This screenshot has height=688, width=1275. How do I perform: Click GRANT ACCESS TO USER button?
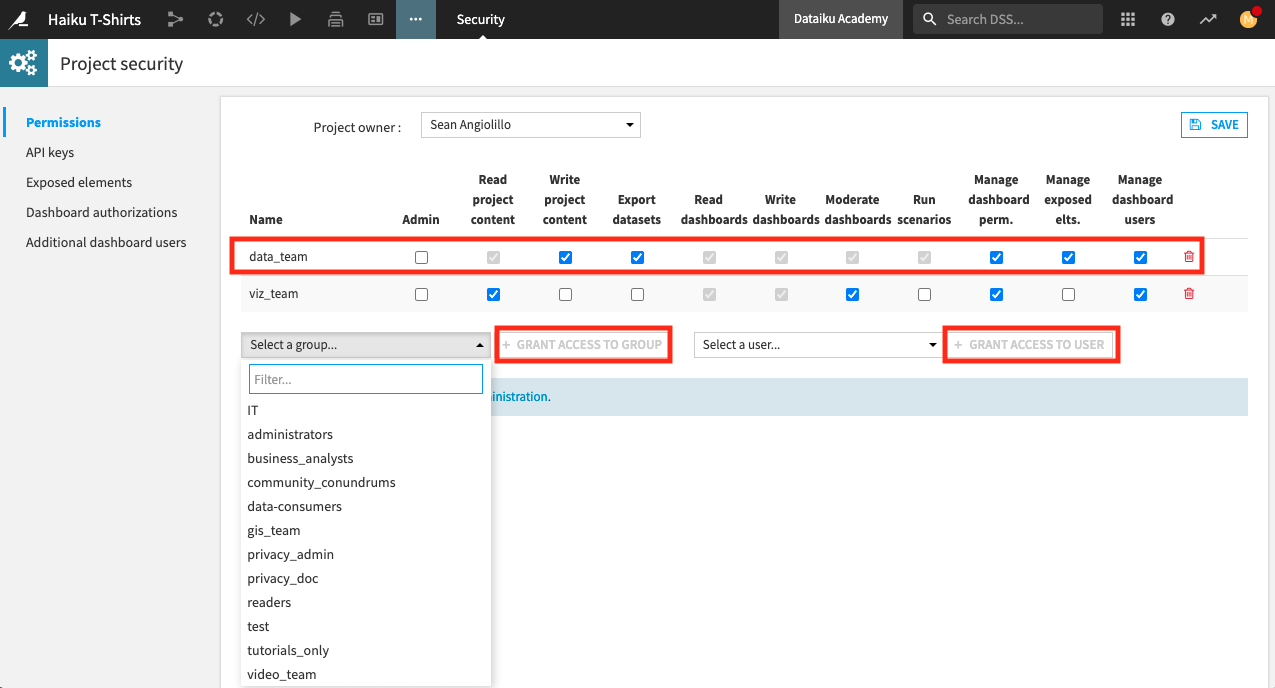1030,345
